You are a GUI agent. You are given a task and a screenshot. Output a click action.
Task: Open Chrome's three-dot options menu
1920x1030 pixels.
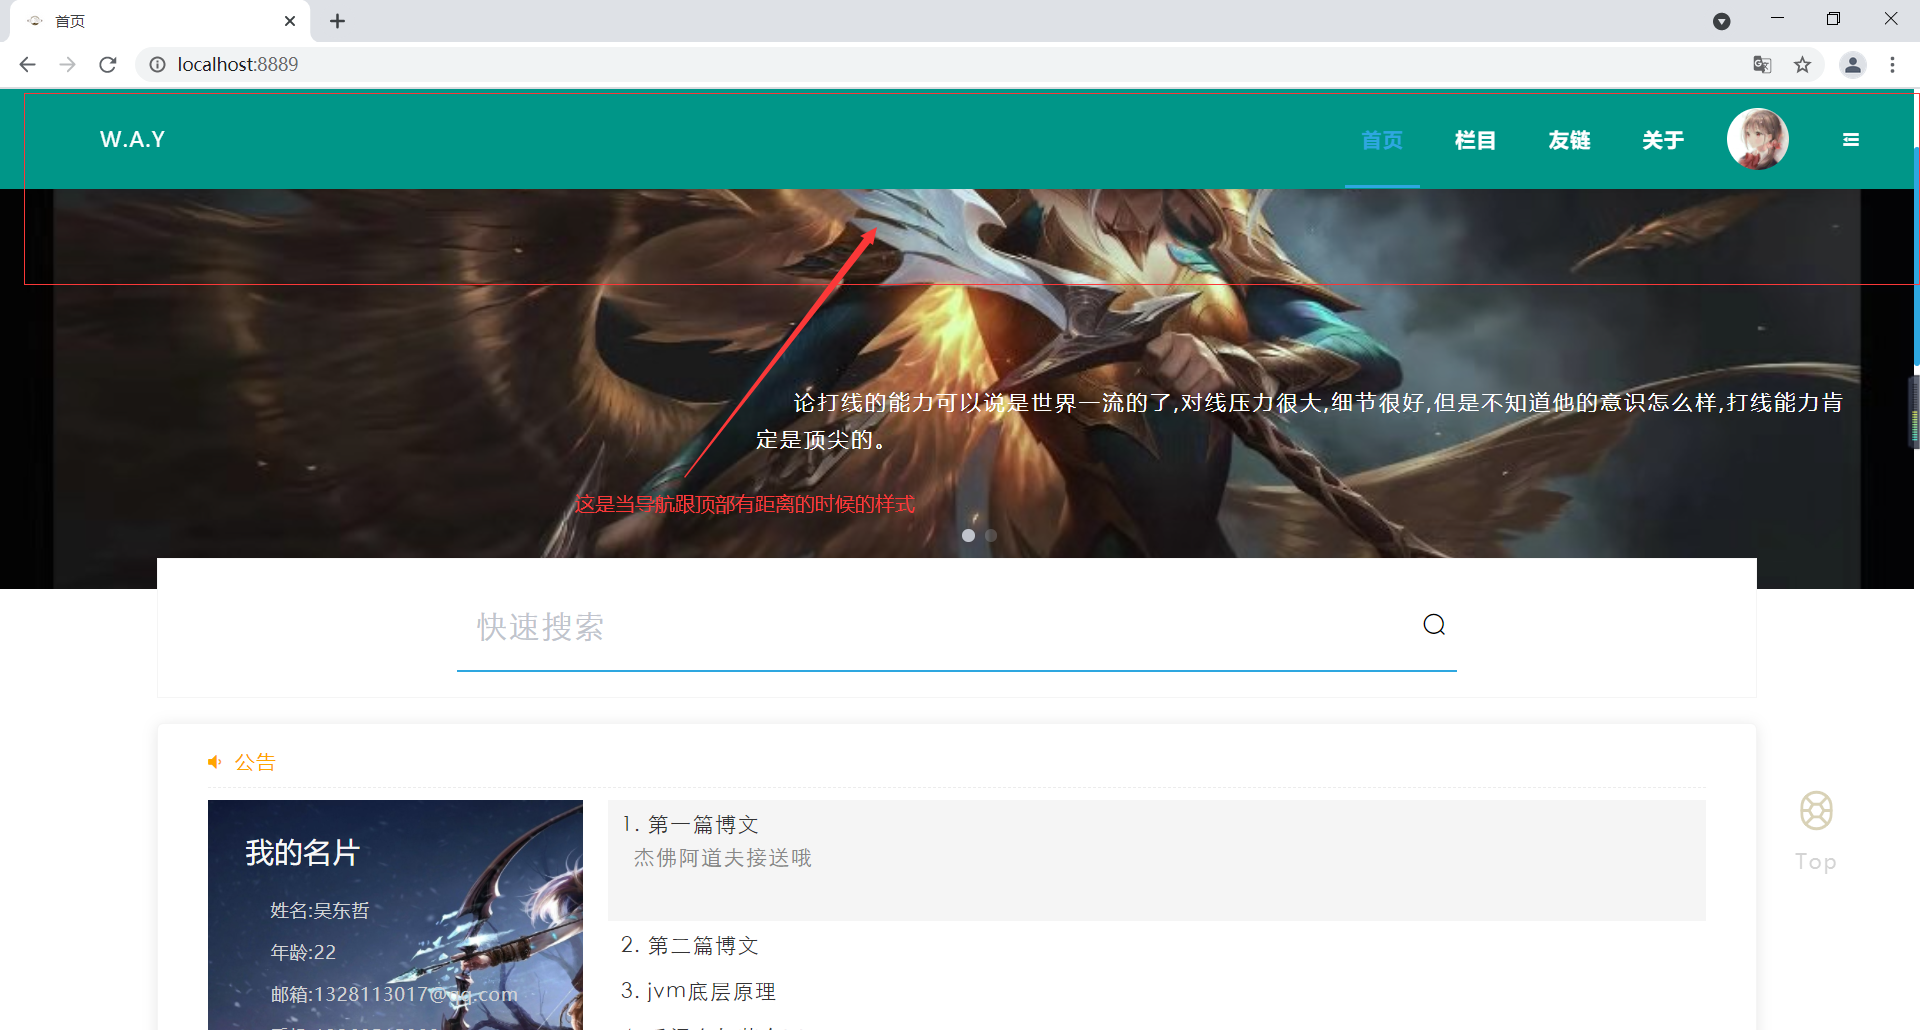coord(1893,64)
